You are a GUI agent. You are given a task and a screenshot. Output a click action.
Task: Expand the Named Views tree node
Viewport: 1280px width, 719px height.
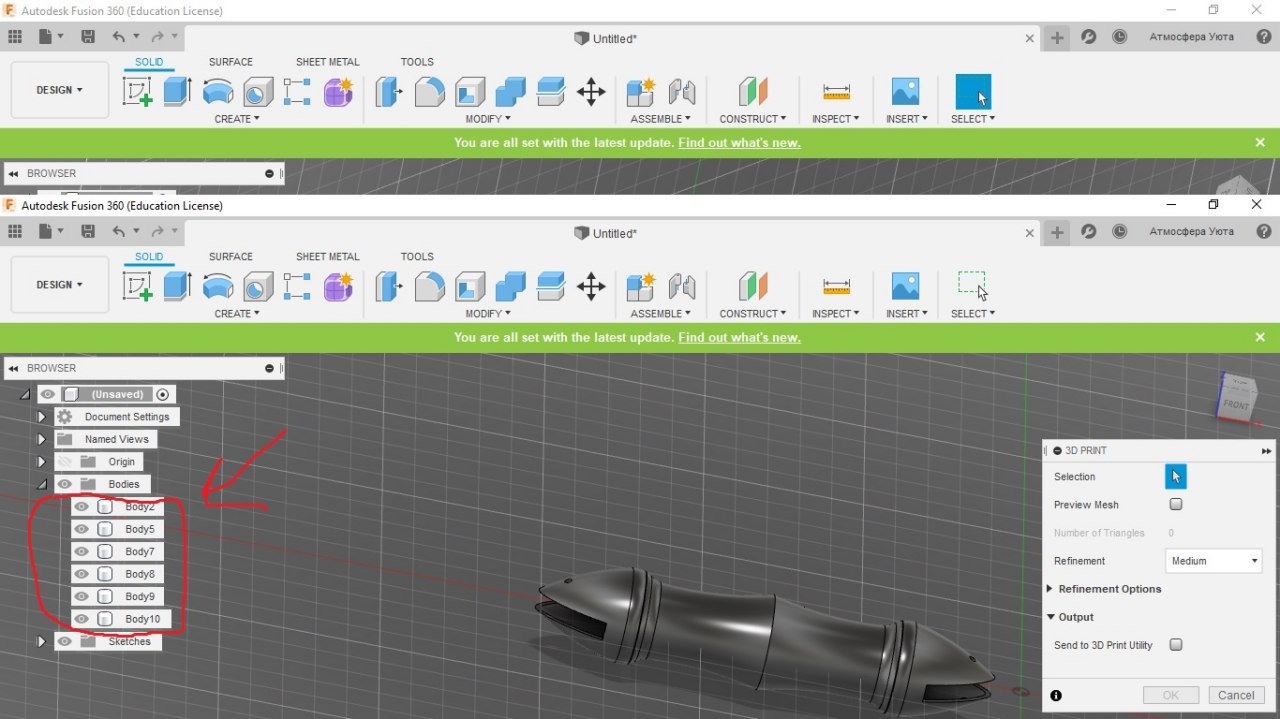[x=42, y=439]
